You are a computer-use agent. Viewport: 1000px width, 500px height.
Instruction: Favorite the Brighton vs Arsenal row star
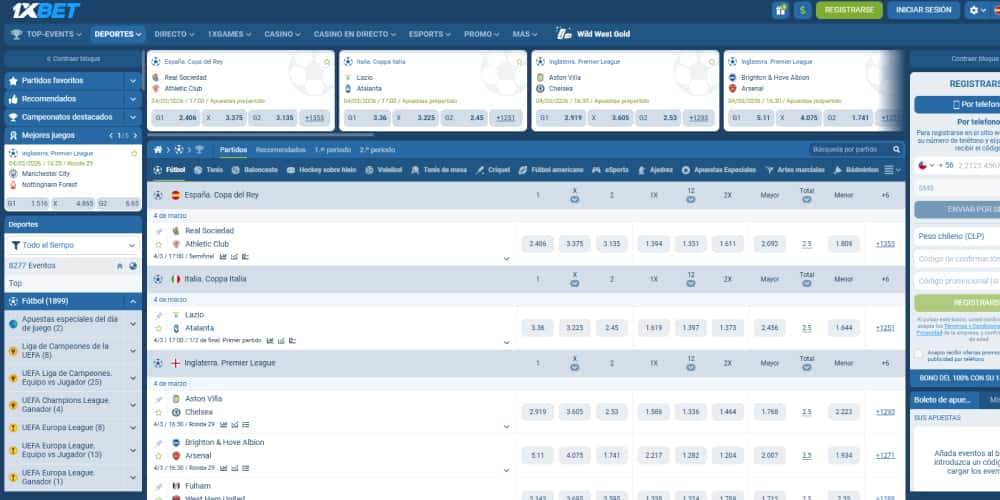pyautogui.click(x=159, y=456)
